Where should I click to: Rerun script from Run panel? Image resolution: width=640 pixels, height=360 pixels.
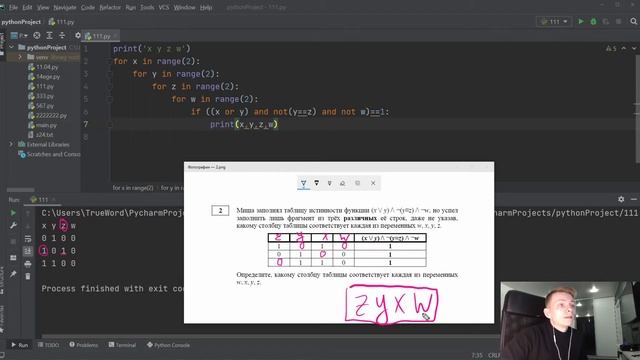point(13,213)
